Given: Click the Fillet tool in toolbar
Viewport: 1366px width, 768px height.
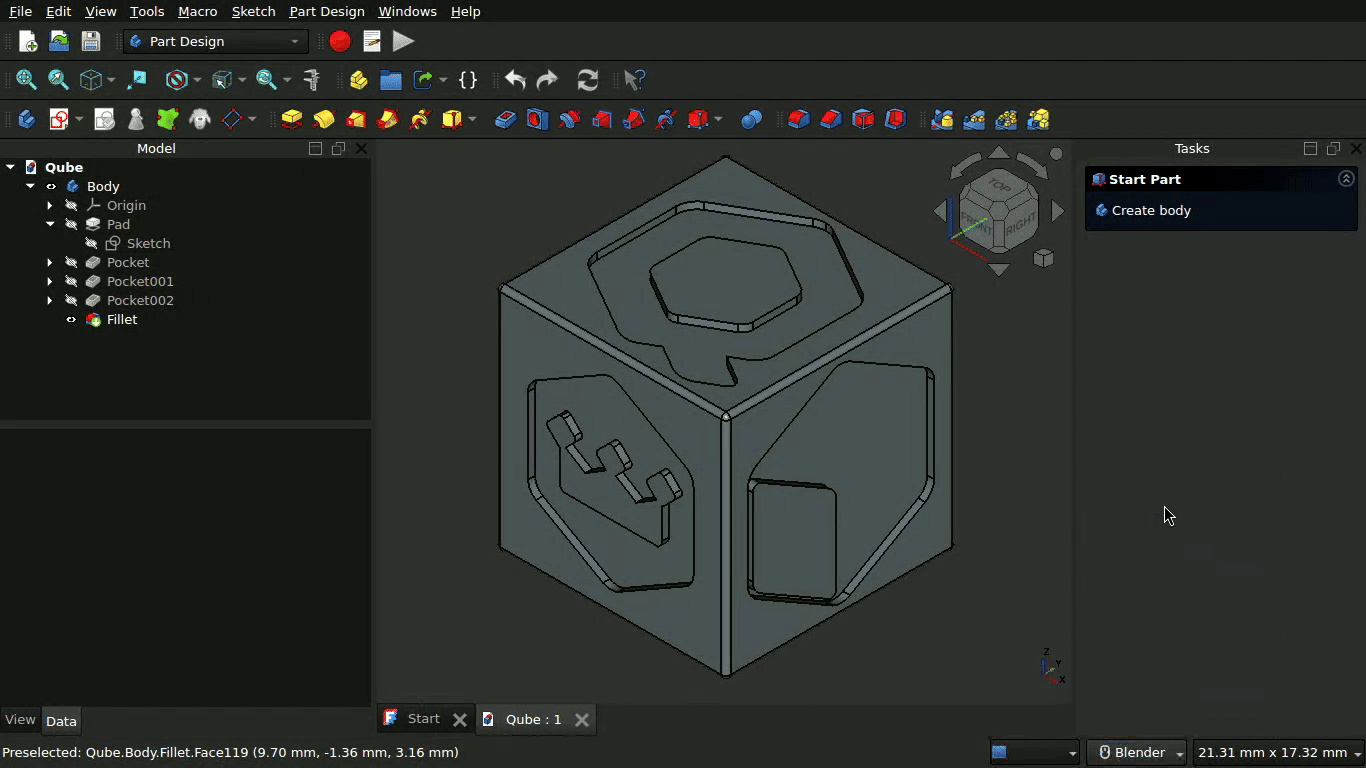Looking at the screenshot, I should point(798,120).
